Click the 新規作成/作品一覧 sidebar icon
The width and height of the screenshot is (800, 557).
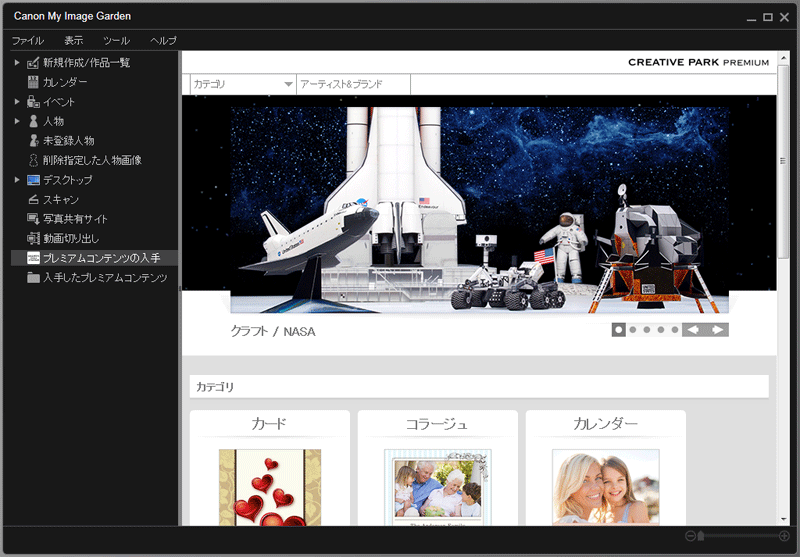coord(33,63)
